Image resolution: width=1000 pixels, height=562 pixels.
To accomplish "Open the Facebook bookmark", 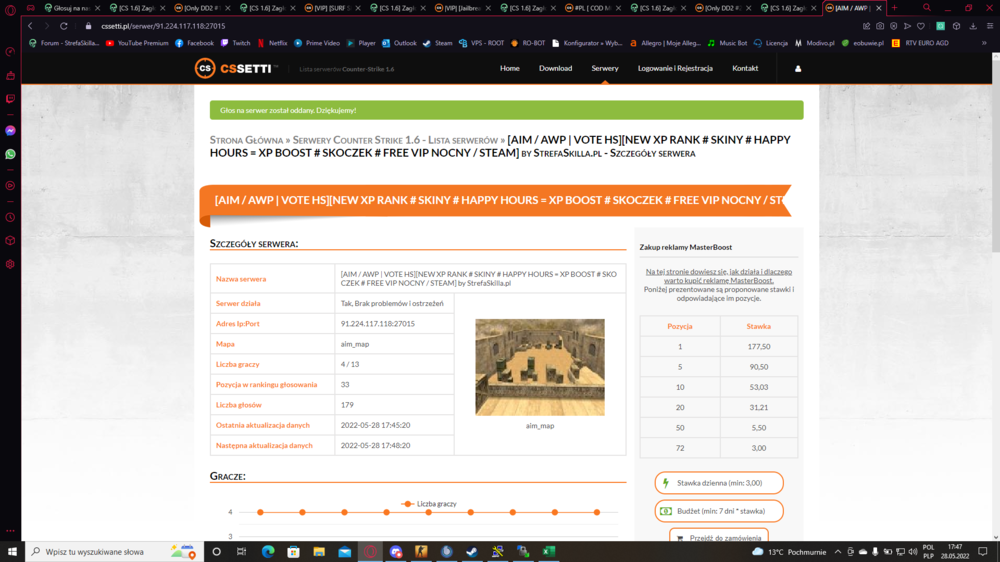I will tap(195, 43).
